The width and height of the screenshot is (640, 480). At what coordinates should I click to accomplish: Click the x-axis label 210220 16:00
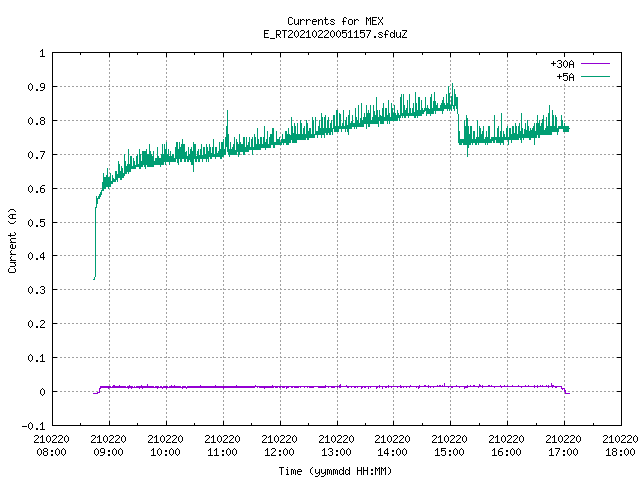click(x=506, y=446)
